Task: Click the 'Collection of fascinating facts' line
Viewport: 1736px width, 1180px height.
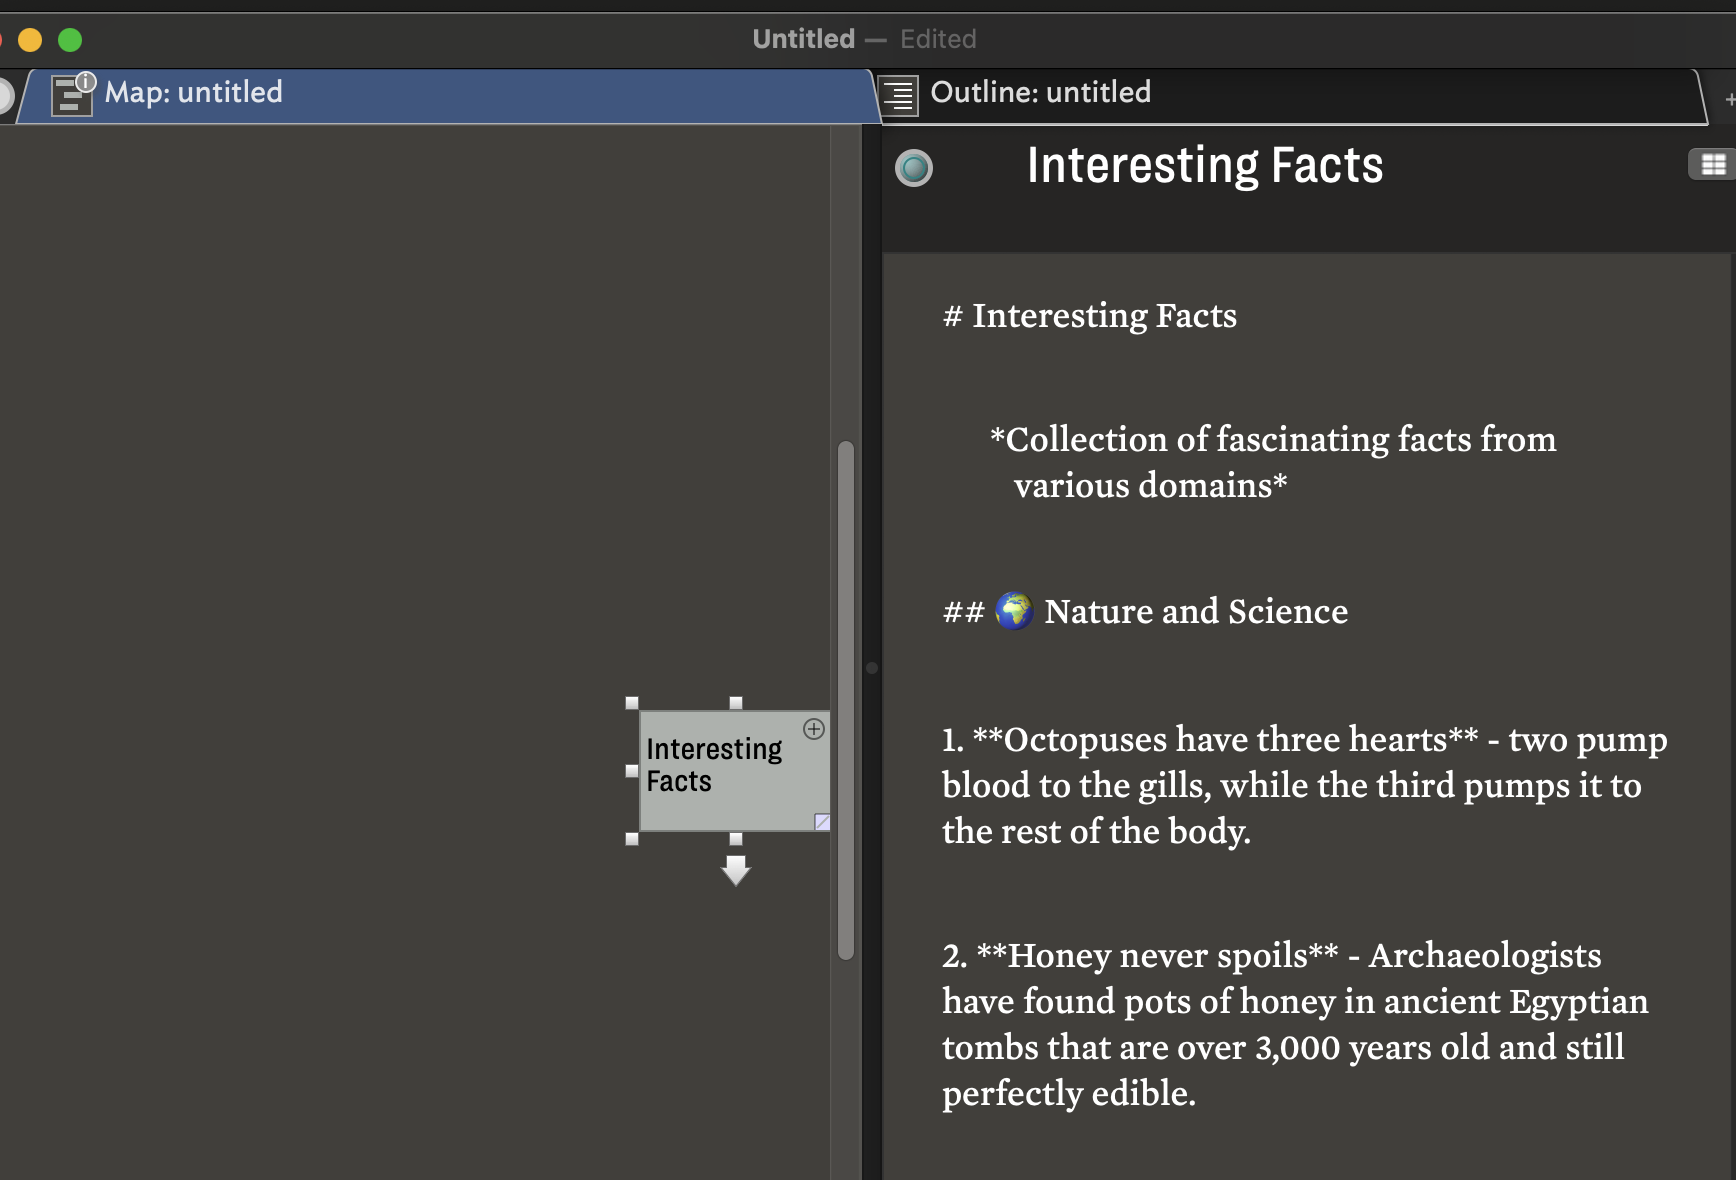Action: [x=1272, y=462]
